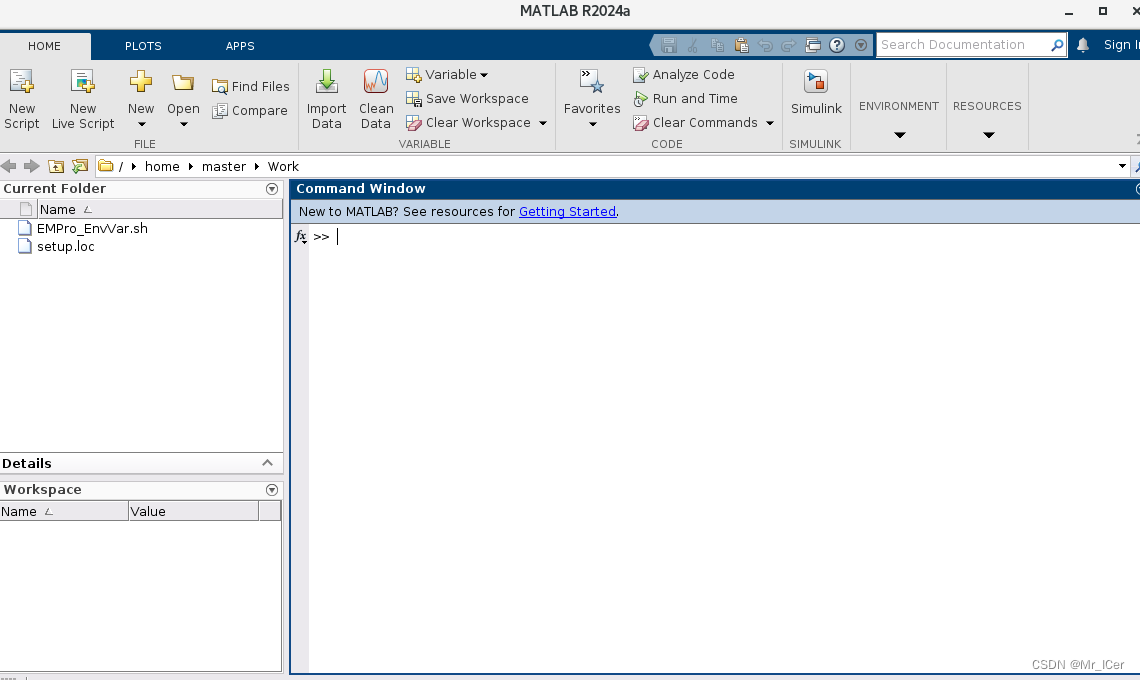Click Browse for folder icon
This screenshot has height=680, width=1140.
[80, 167]
